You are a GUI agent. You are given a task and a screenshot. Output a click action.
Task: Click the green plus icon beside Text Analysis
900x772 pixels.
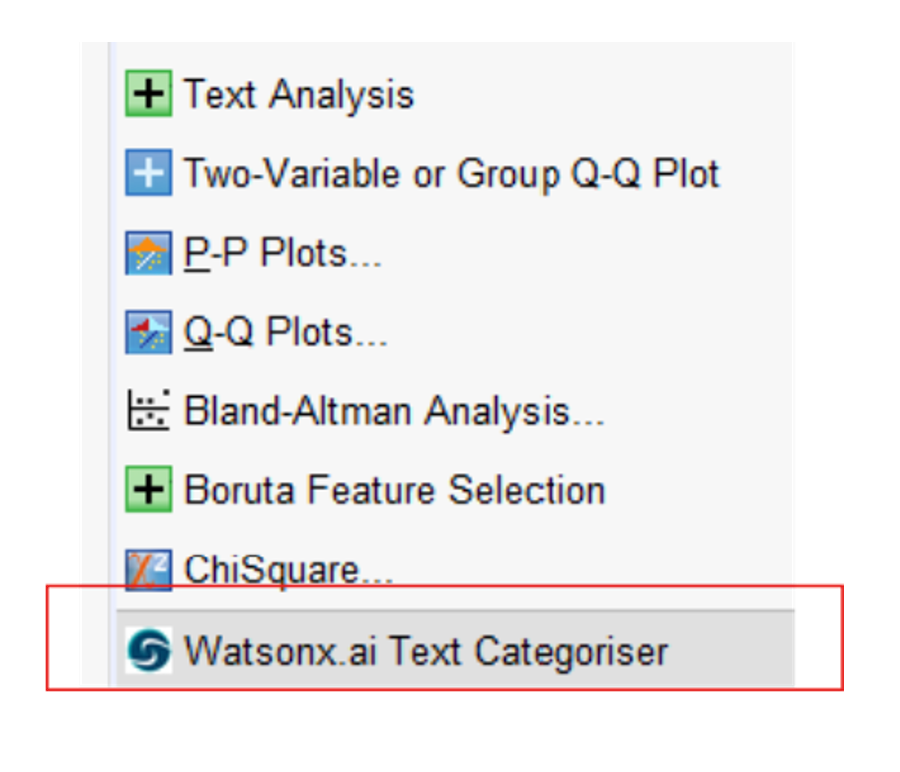point(149,94)
